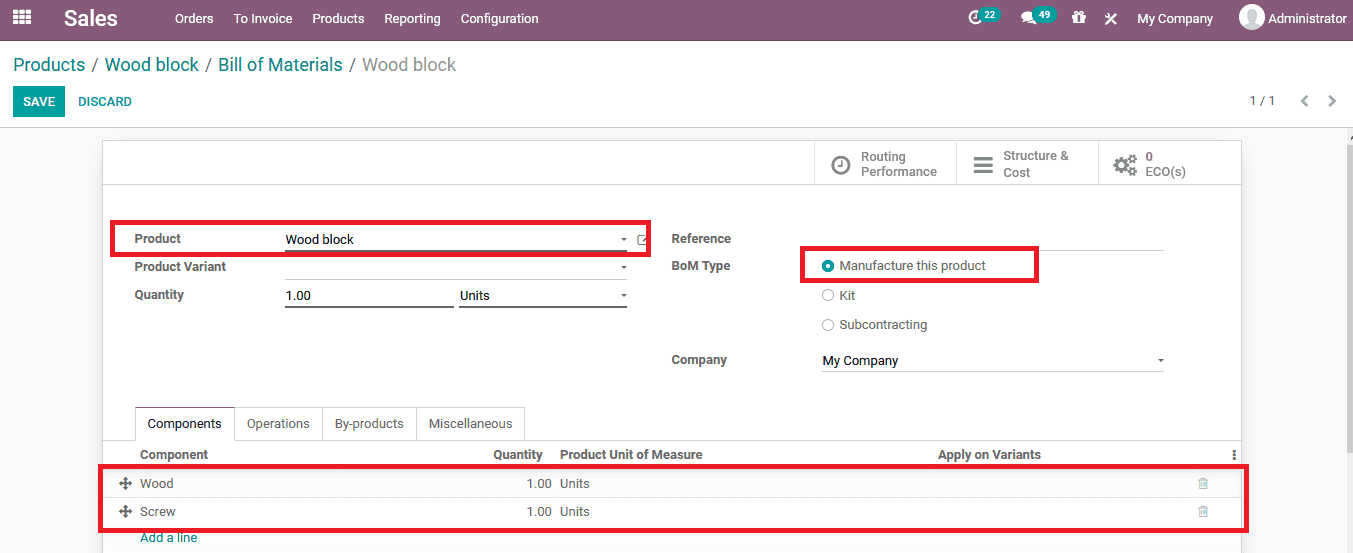Click the Component column header
The height and width of the screenshot is (553, 1353).
click(174, 455)
